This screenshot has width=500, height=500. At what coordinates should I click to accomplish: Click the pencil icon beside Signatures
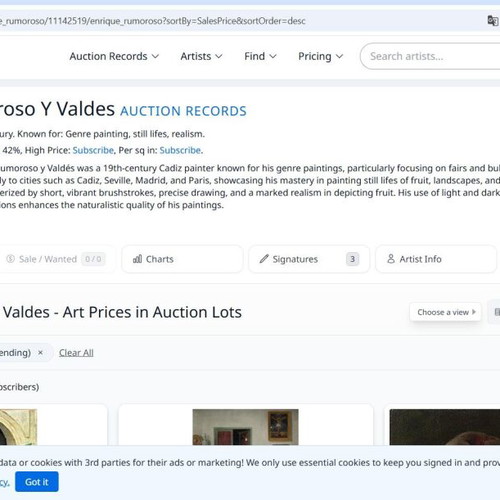pos(264,259)
